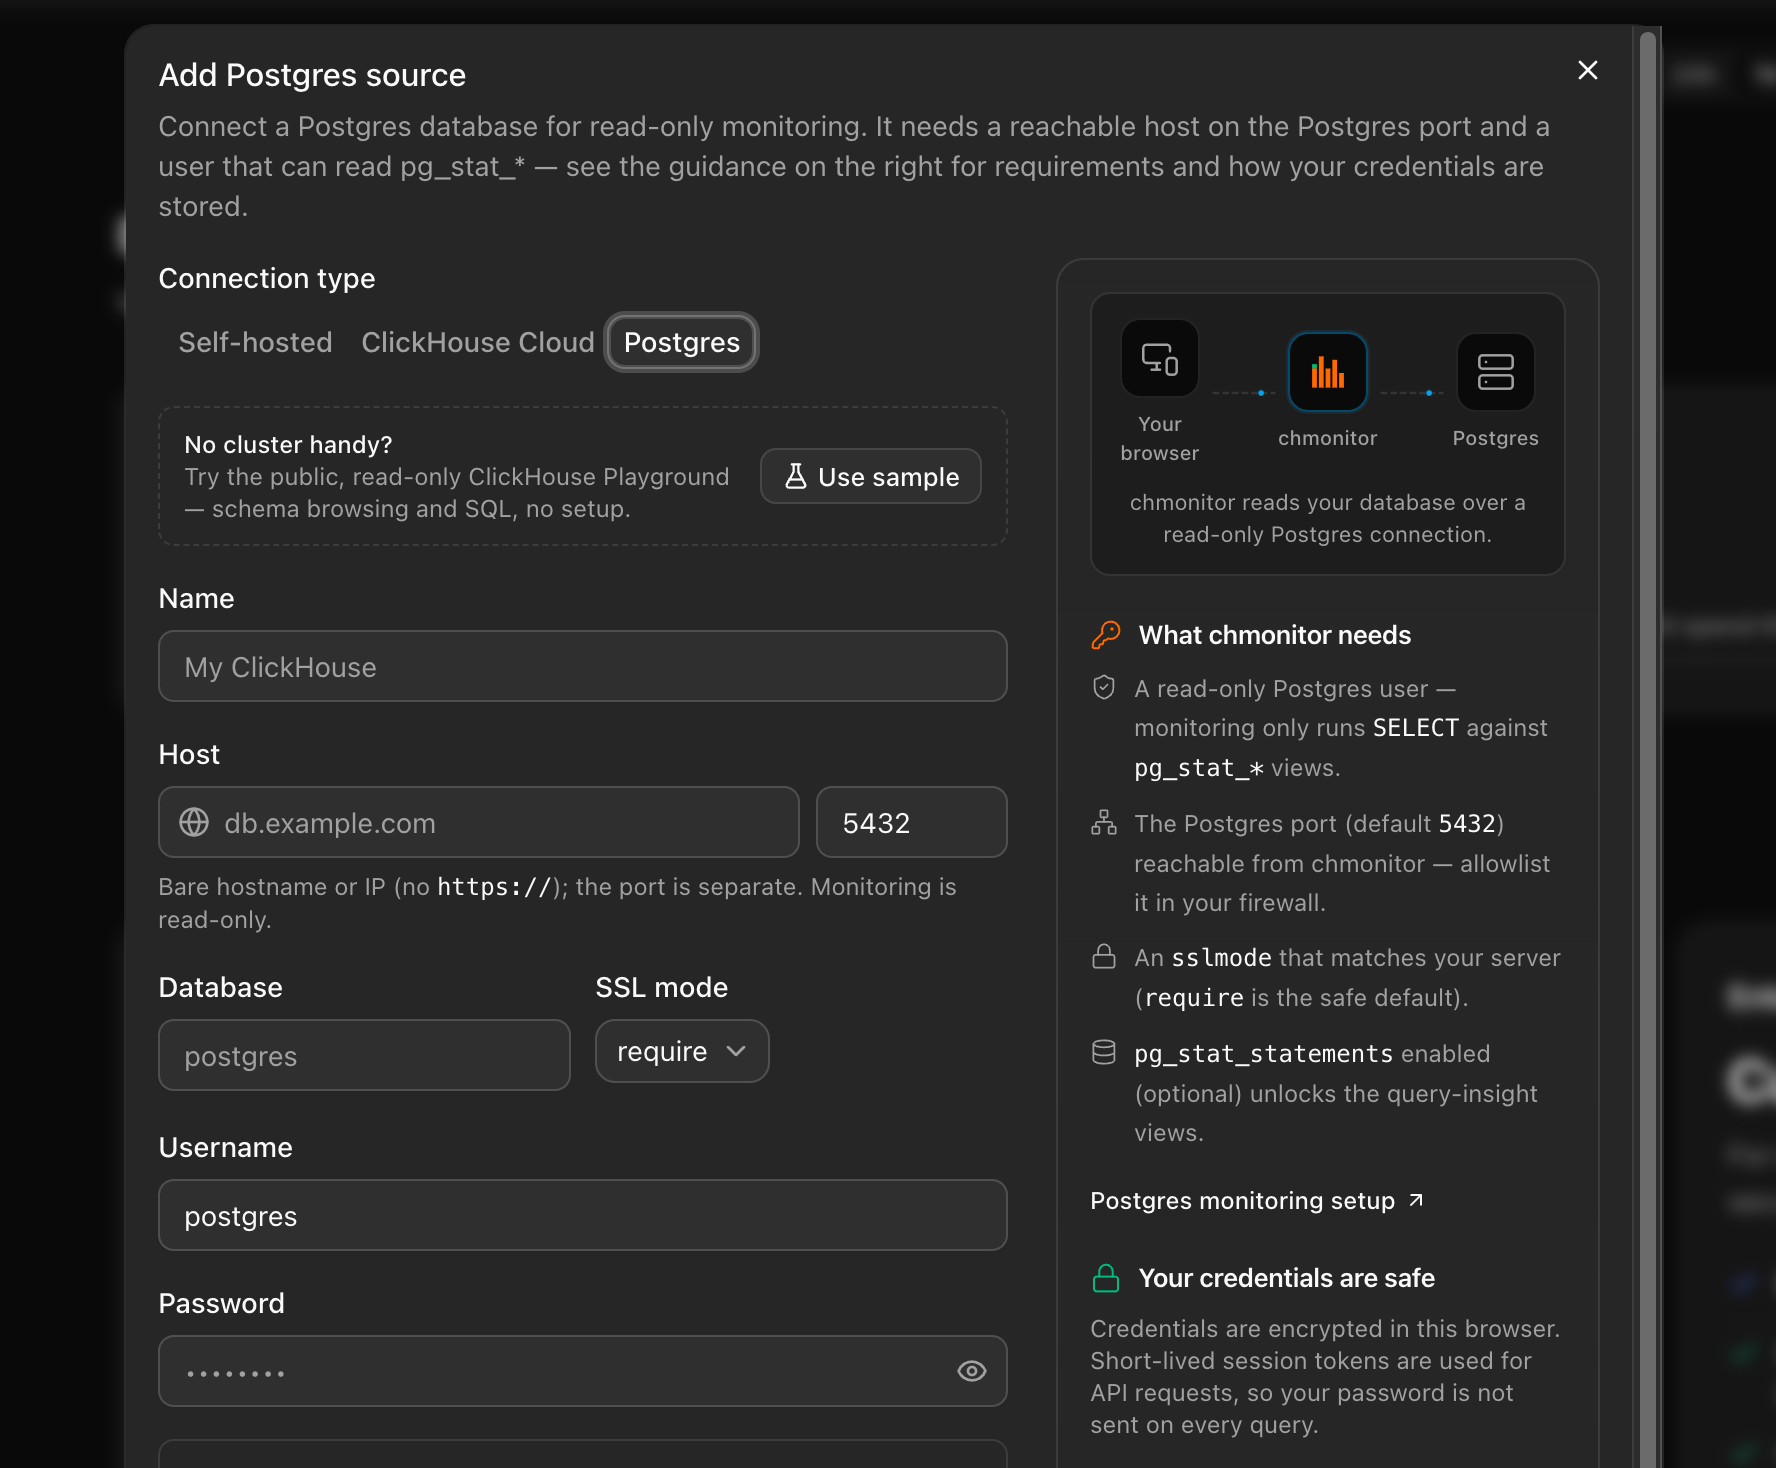Close the Add Postgres source dialog
Screen dimensions: 1776x1468
(1587, 70)
